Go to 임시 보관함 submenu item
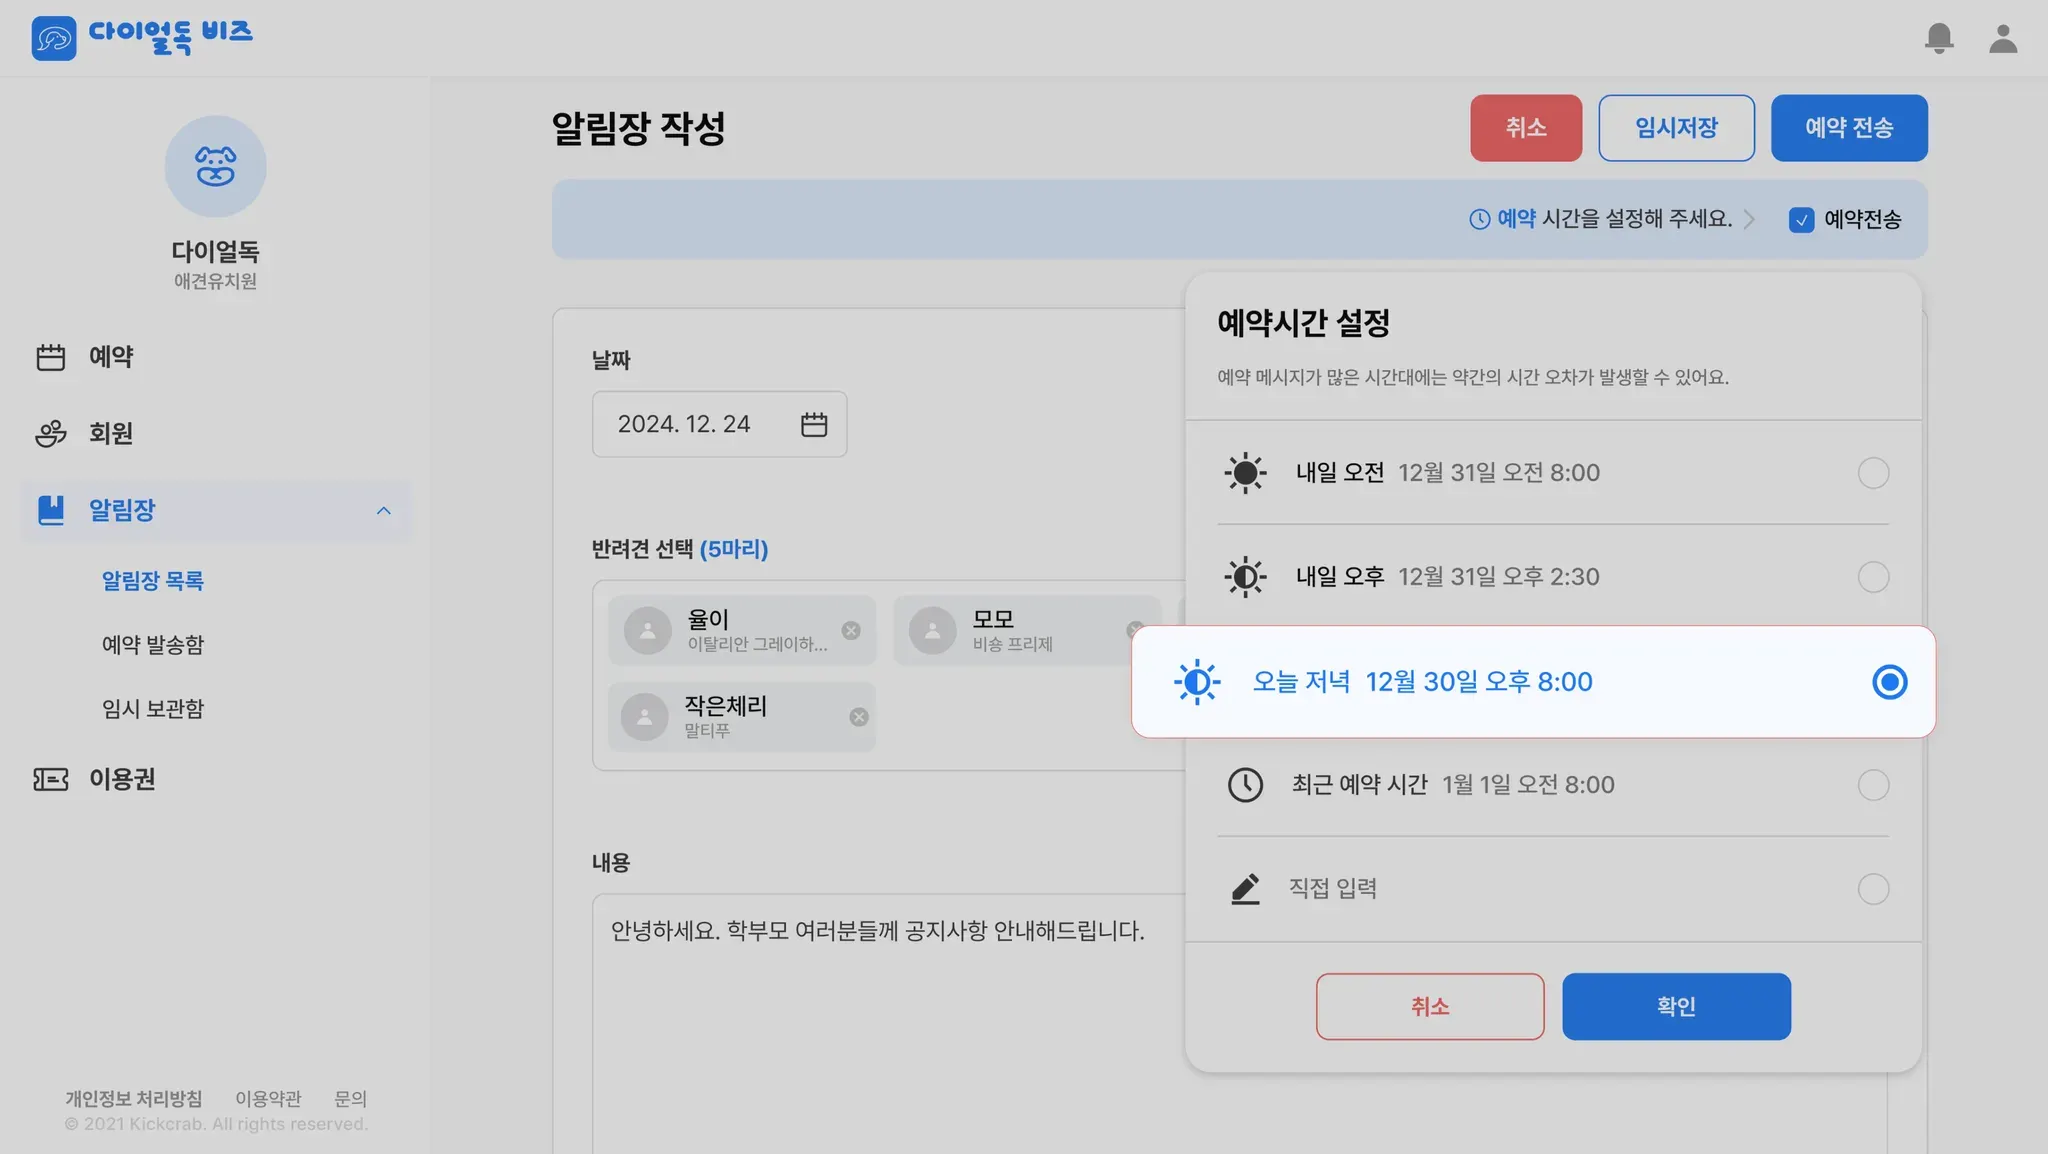Image resolution: width=2048 pixels, height=1154 pixels. [152, 709]
